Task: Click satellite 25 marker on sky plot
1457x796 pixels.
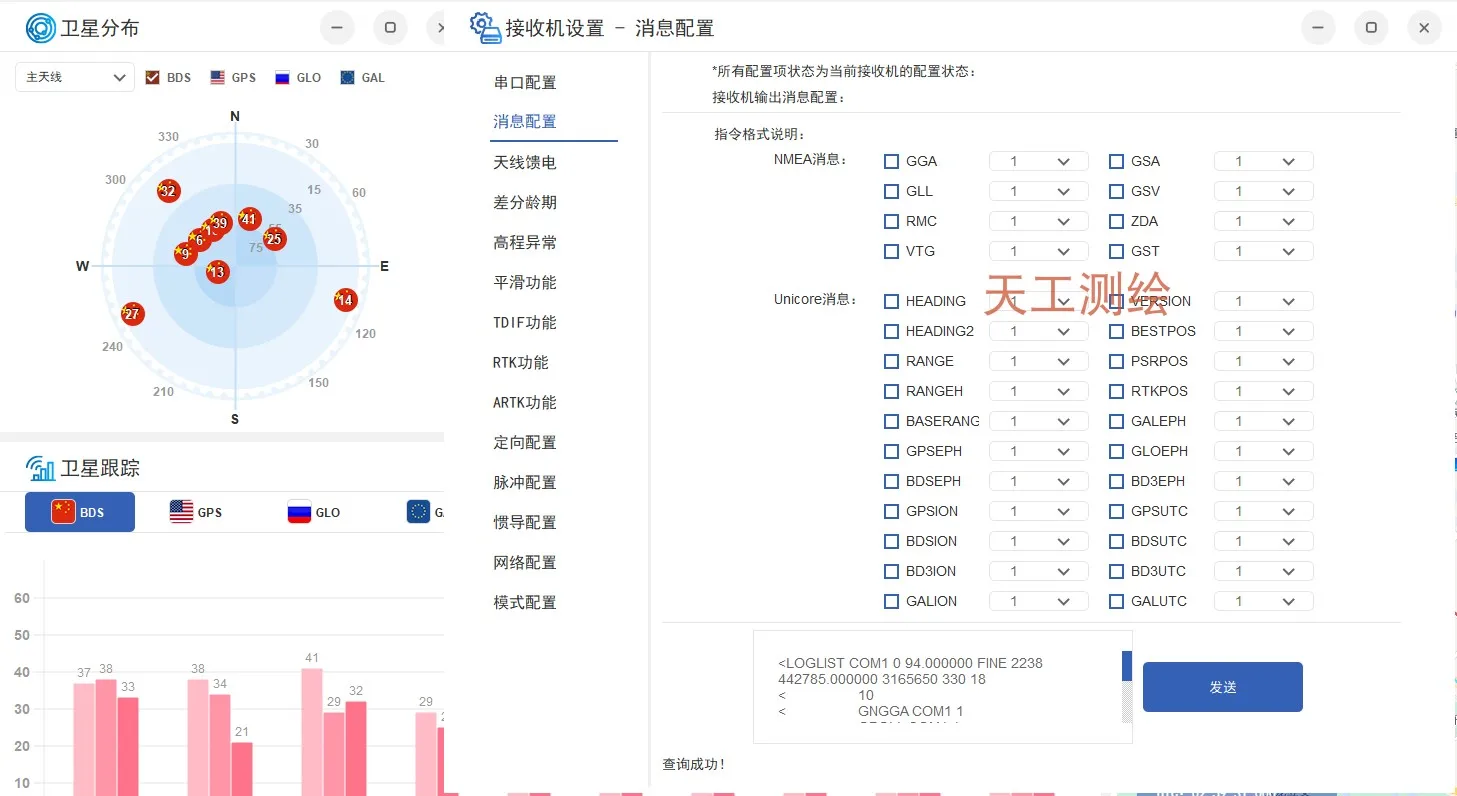Action: tap(274, 239)
